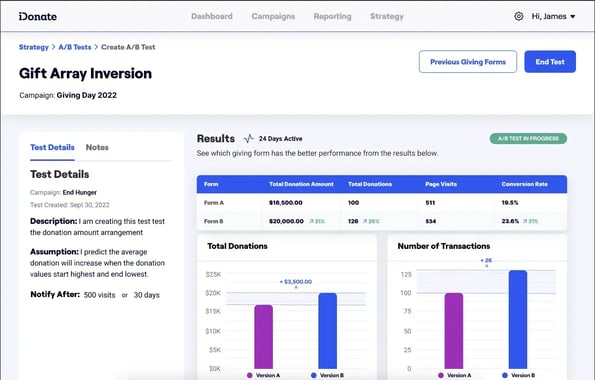Click the Test Created: Sept 30, 2022 text
The height and width of the screenshot is (380, 595).
[x=70, y=205]
